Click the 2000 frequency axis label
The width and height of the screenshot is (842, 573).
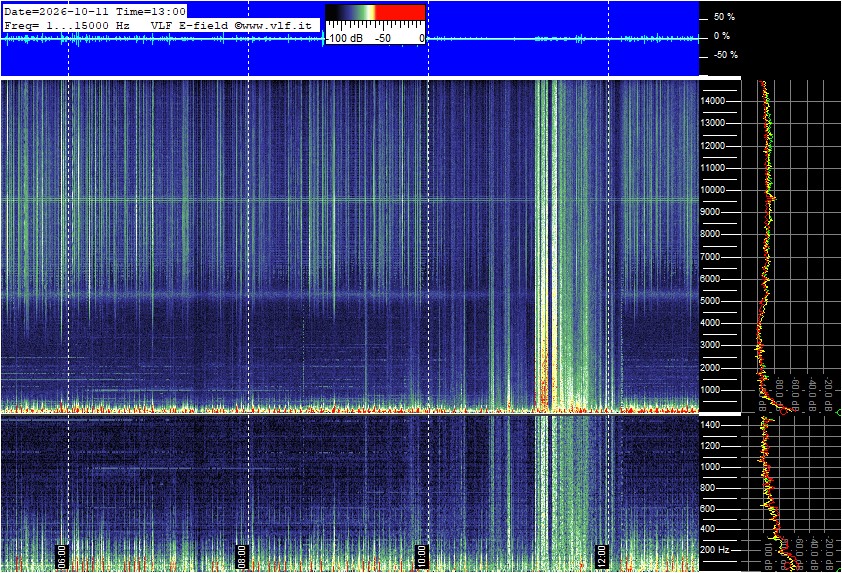click(x=710, y=368)
